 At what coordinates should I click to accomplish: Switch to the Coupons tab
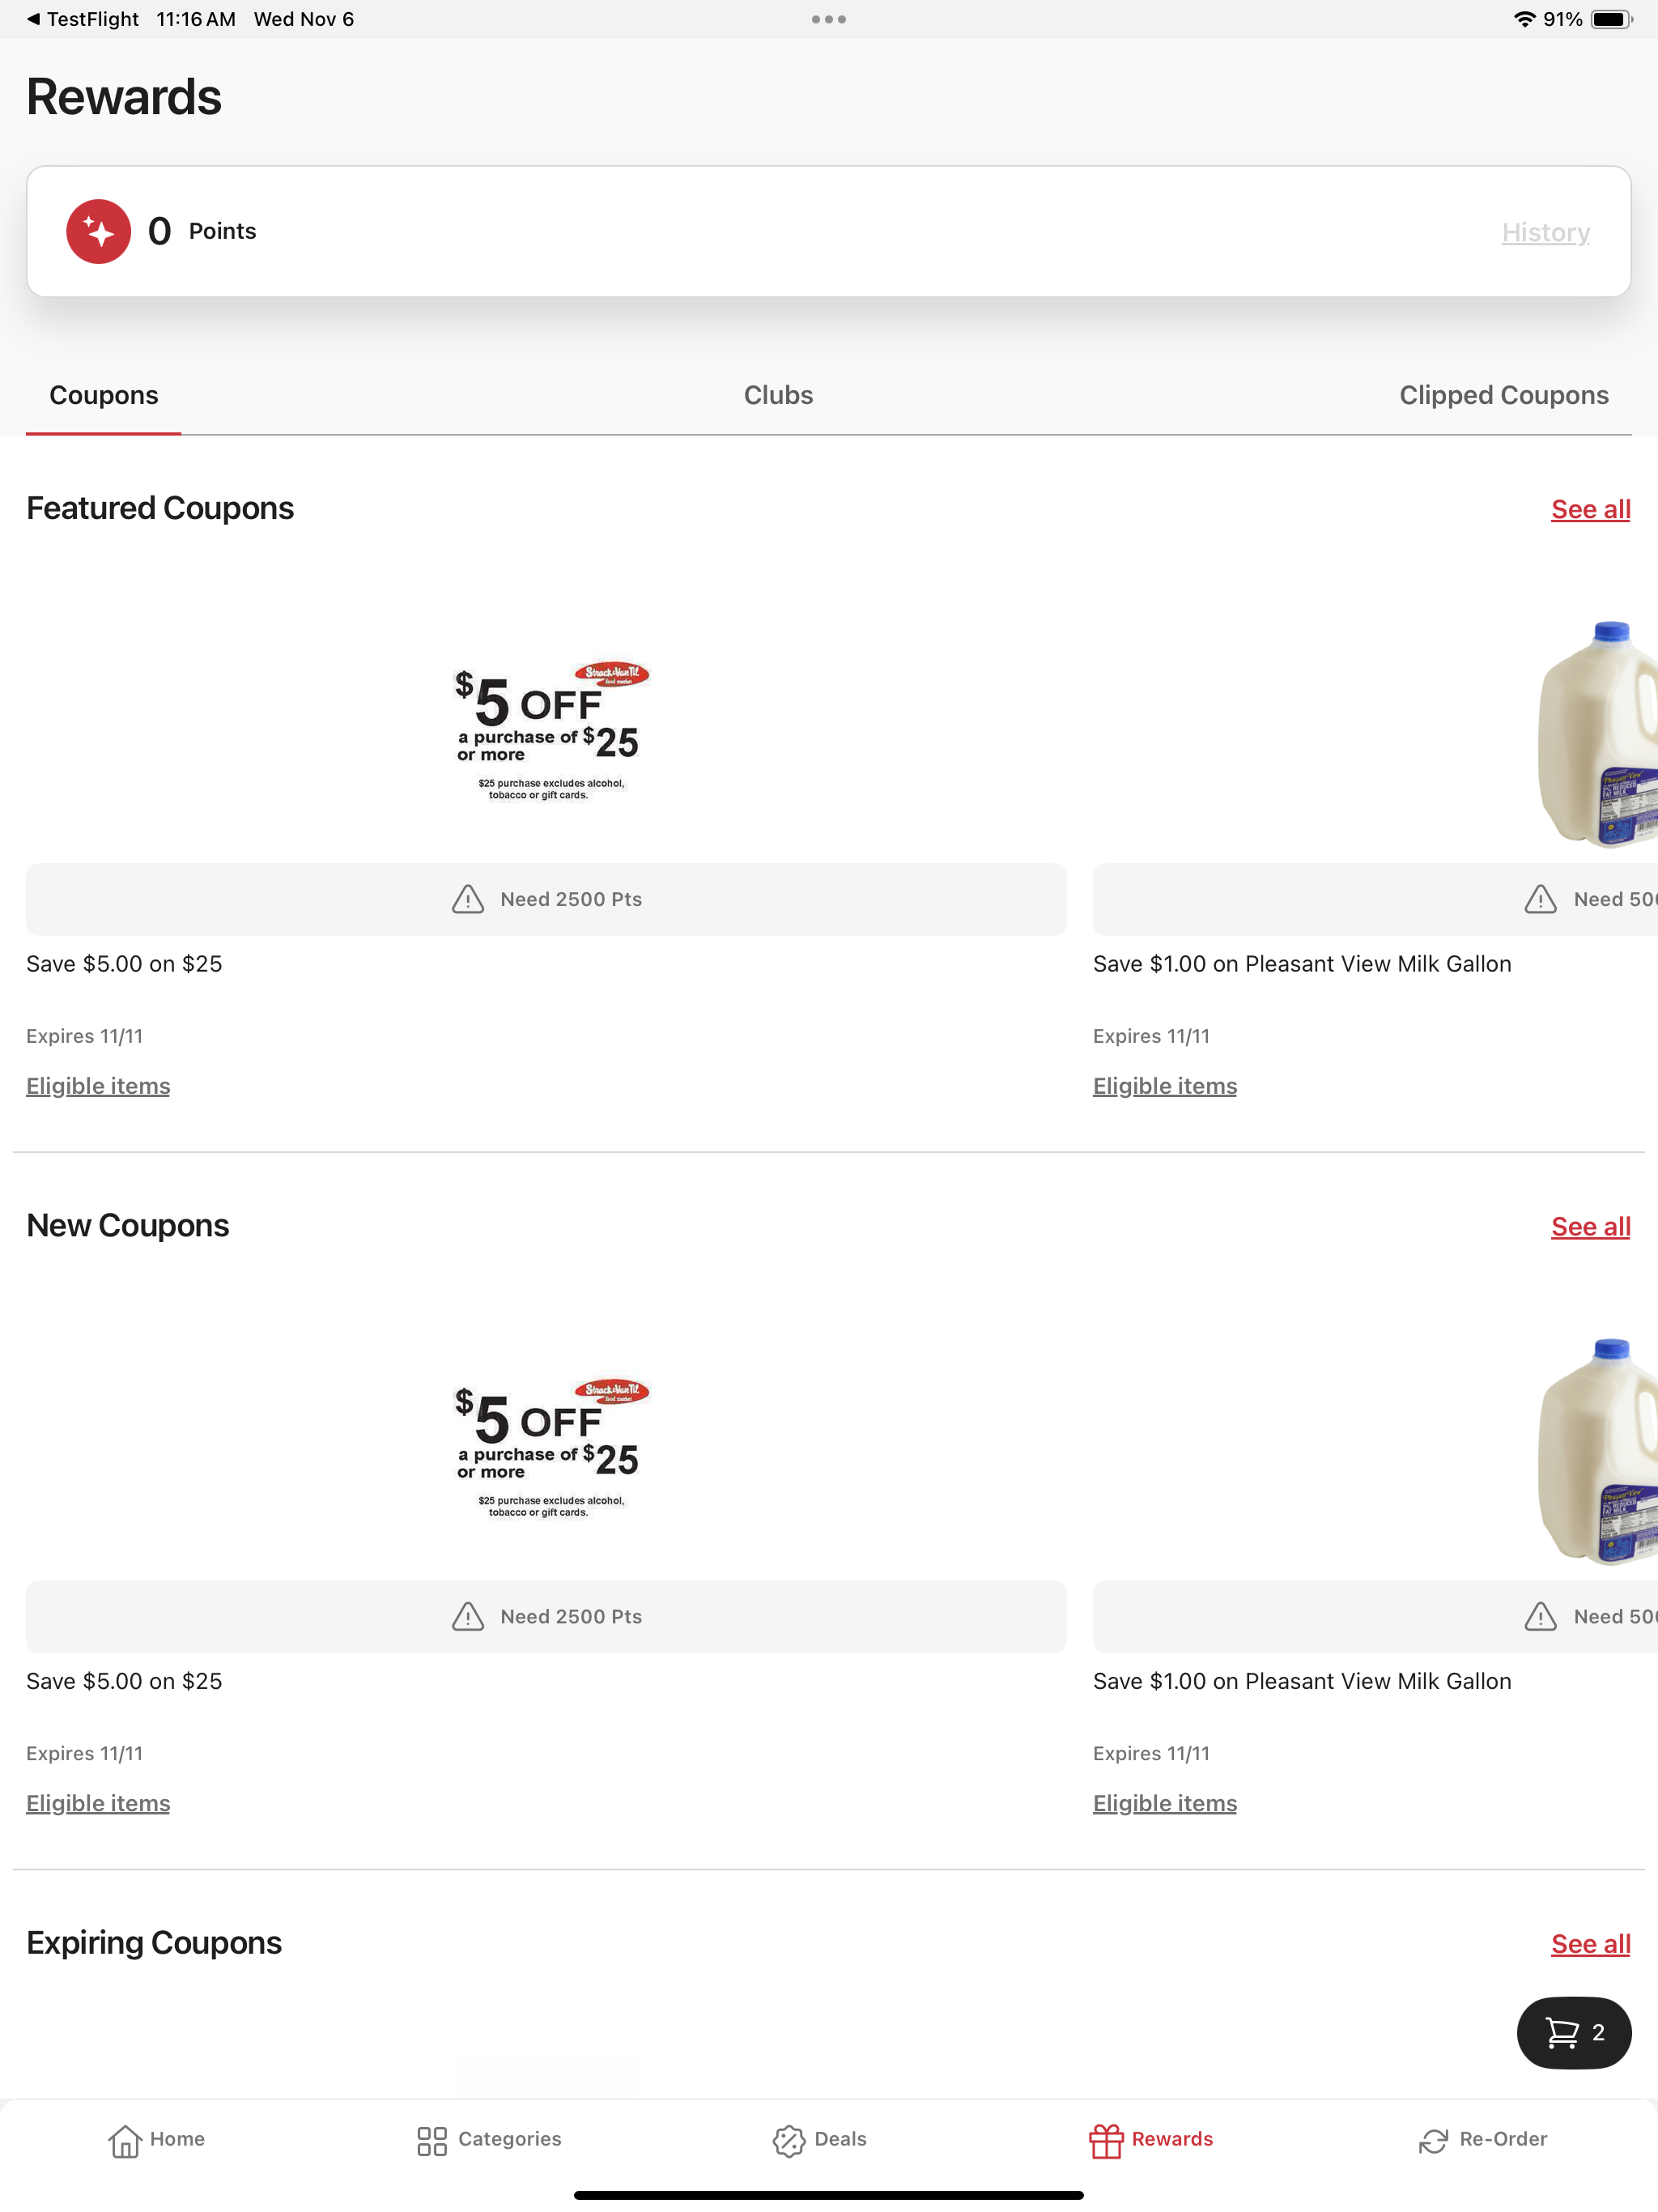tap(104, 395)
